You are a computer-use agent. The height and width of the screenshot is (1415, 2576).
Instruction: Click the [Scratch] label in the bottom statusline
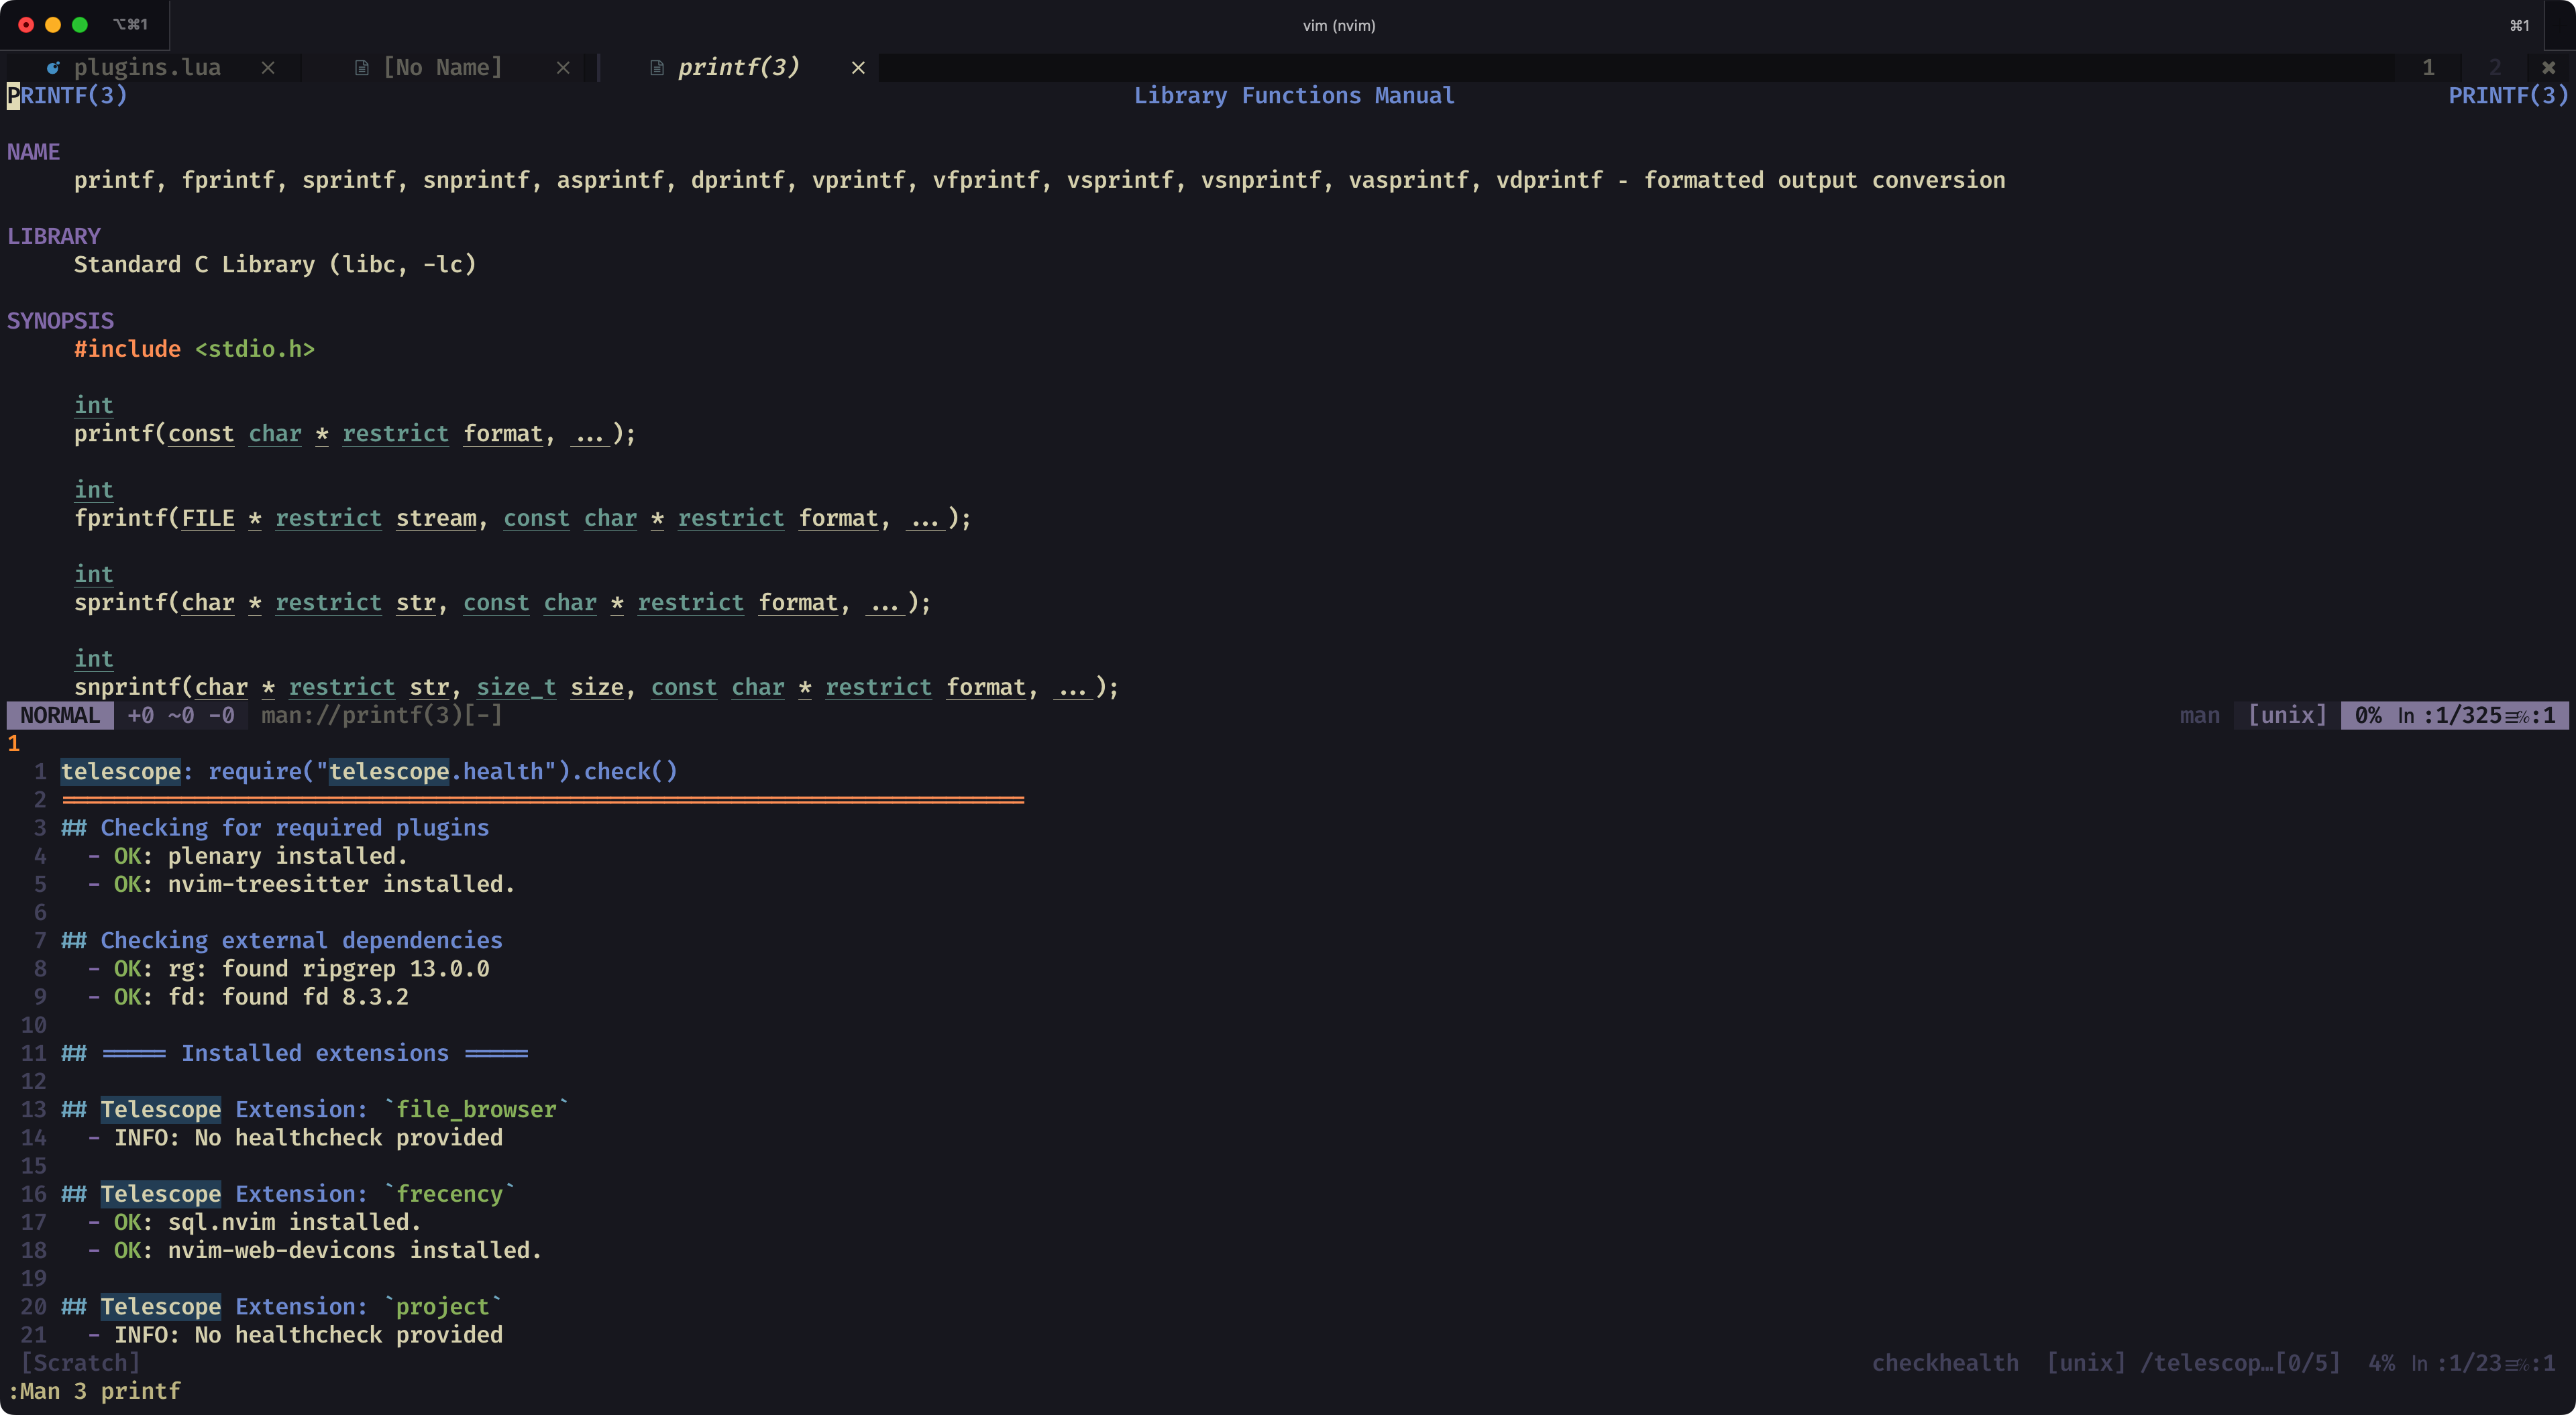tap(82, 1362)
